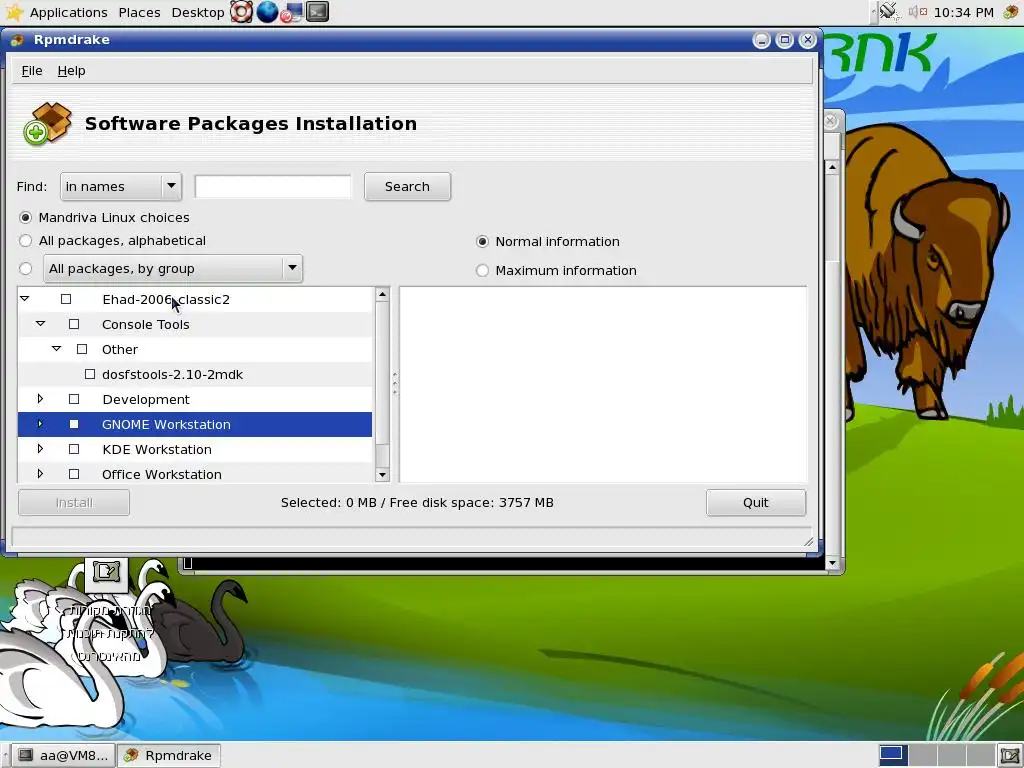Click the muted volume speaker icon
1024x768 pixels.
[x=918, y=12]
